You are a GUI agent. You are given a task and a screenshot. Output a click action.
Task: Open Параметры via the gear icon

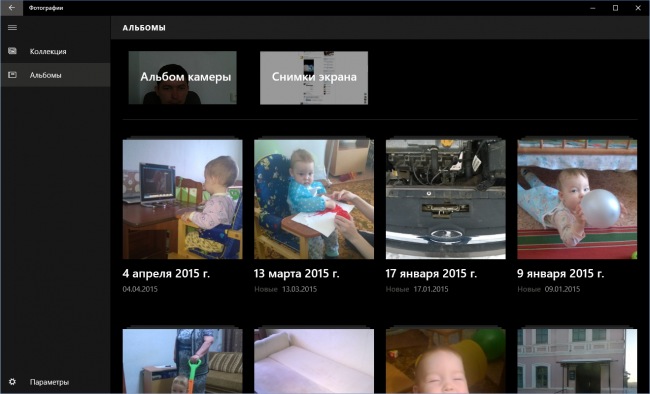pos(12,382)
